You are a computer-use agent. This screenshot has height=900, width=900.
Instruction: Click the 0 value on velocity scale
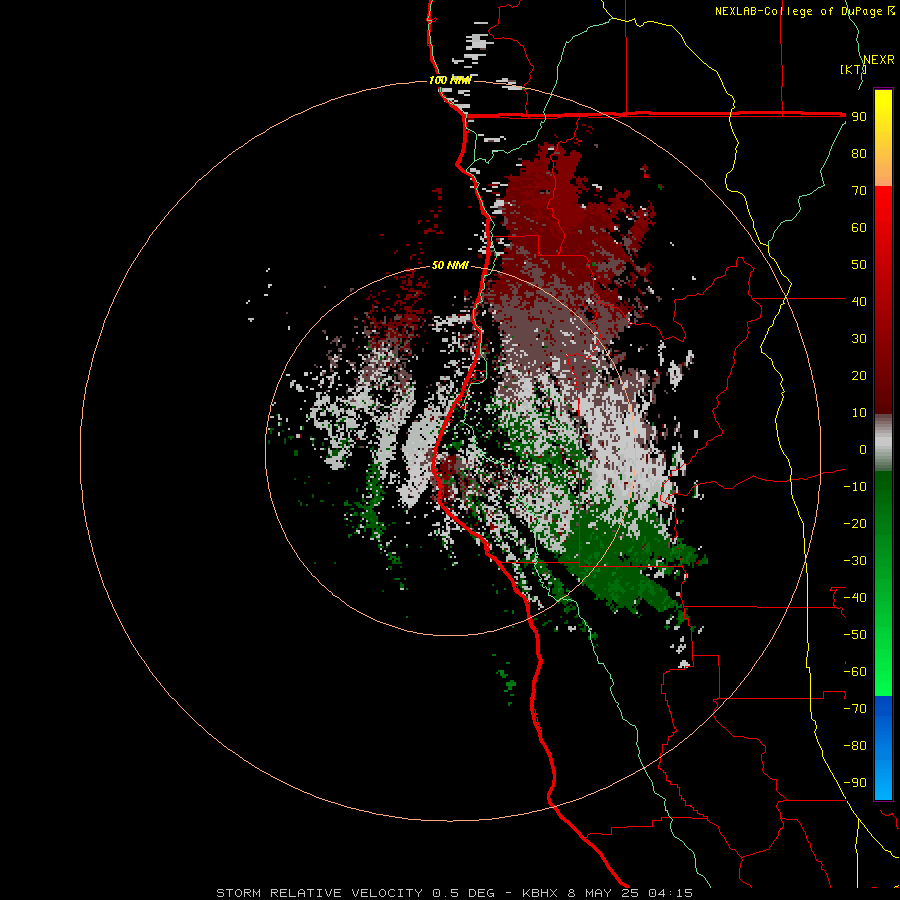tap(863, 450)
